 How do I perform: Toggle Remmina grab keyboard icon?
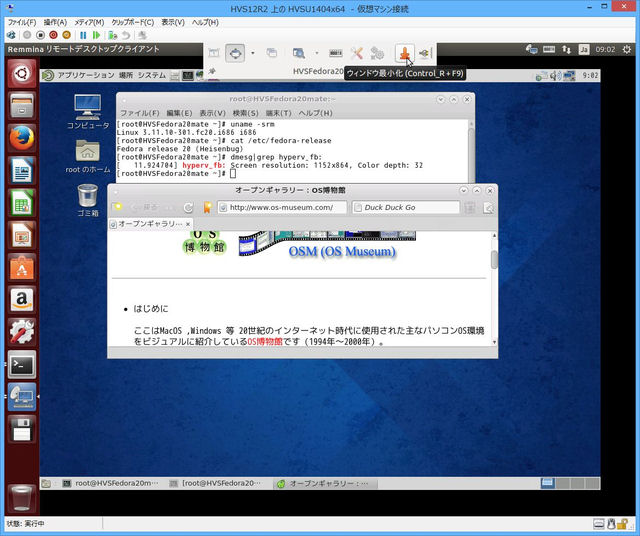336,53
